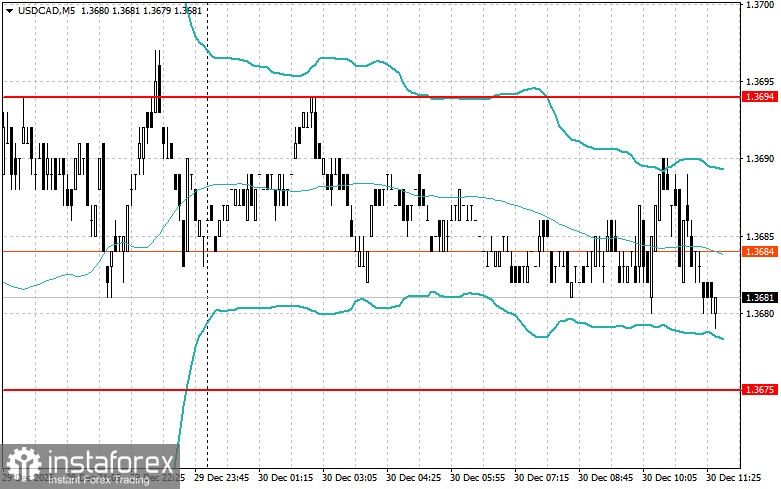Click the 30 Dec 05:55 time label
The image size is (781, 489).
tap(477, 477)
